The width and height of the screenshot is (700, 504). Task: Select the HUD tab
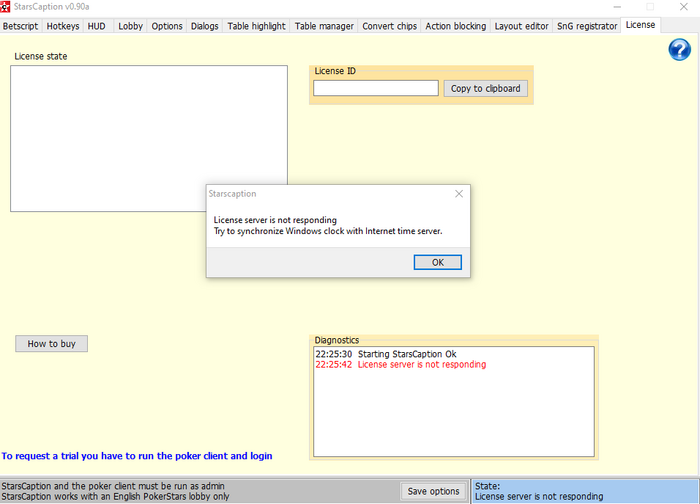96,26
